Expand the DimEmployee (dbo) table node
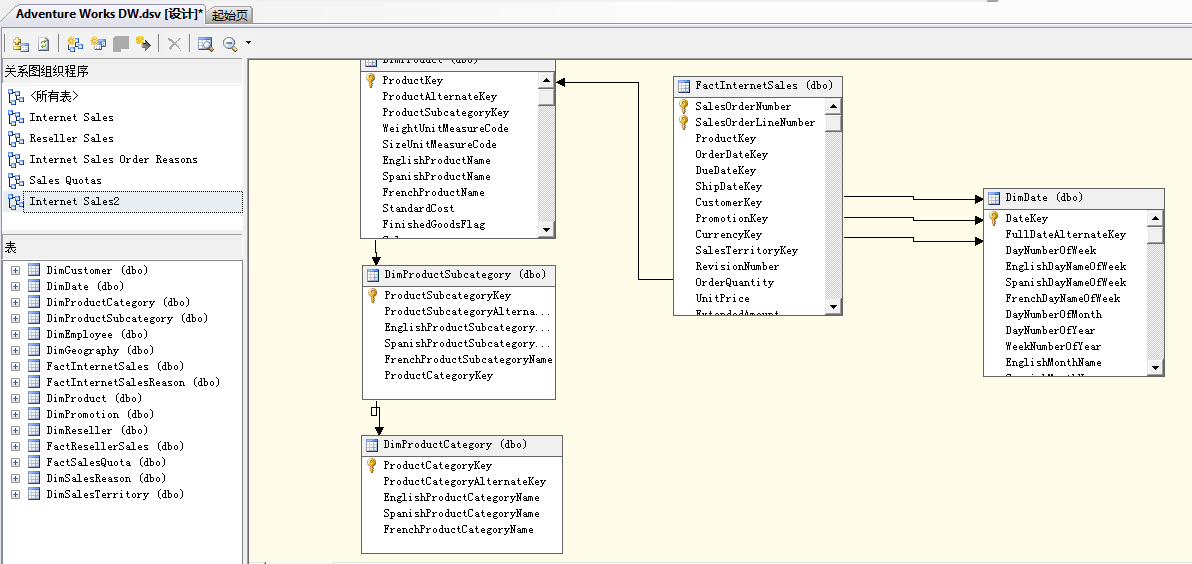 (15, 334)
